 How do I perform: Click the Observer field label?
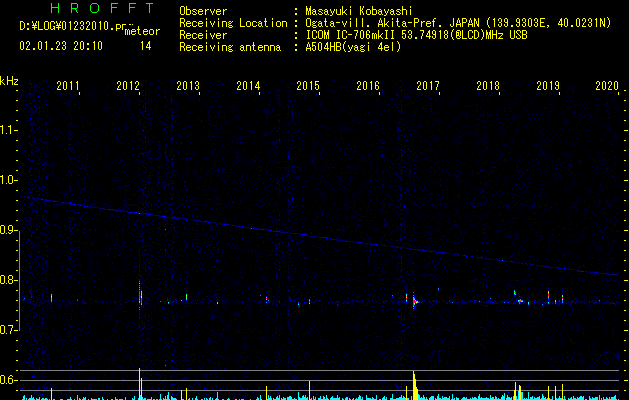(203, 11)
